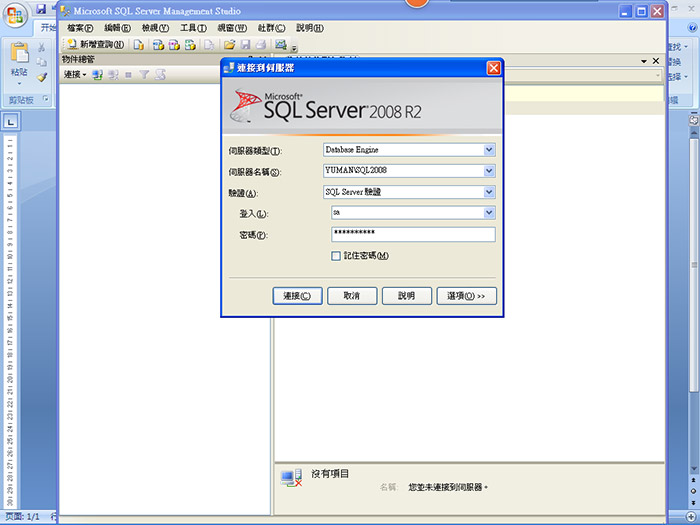Click the filter funnel icon in Object Explorer
700x525 pixels.
143,75
